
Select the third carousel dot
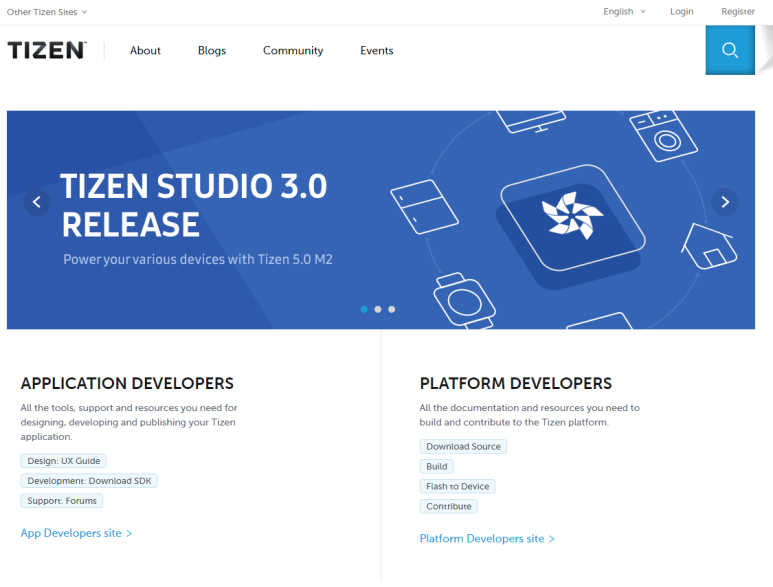coord(391,310)
